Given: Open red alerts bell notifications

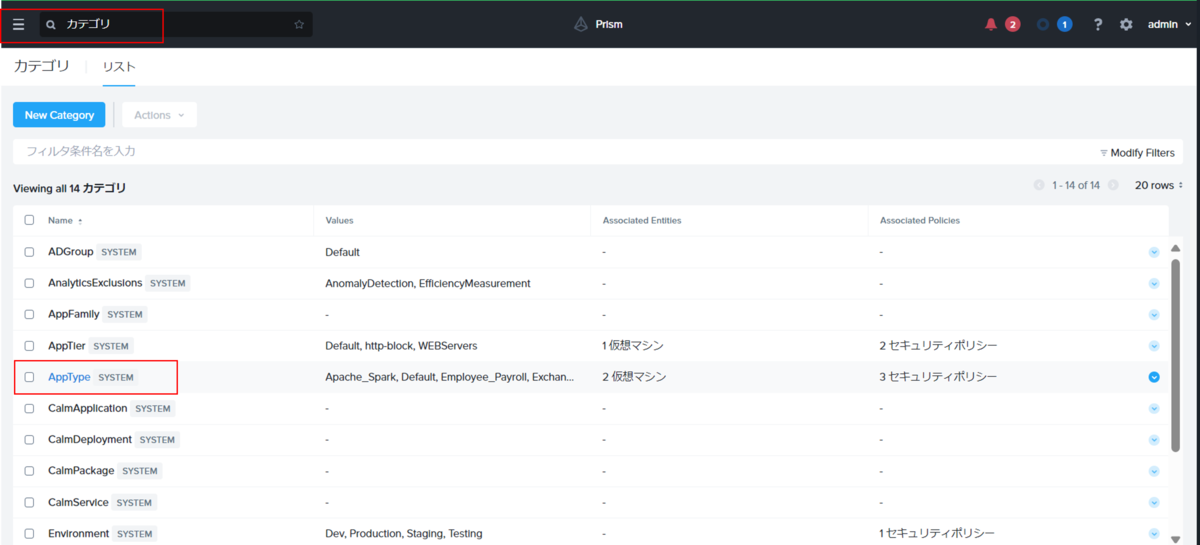Looking at the screenshot, I should pos(991,24).
